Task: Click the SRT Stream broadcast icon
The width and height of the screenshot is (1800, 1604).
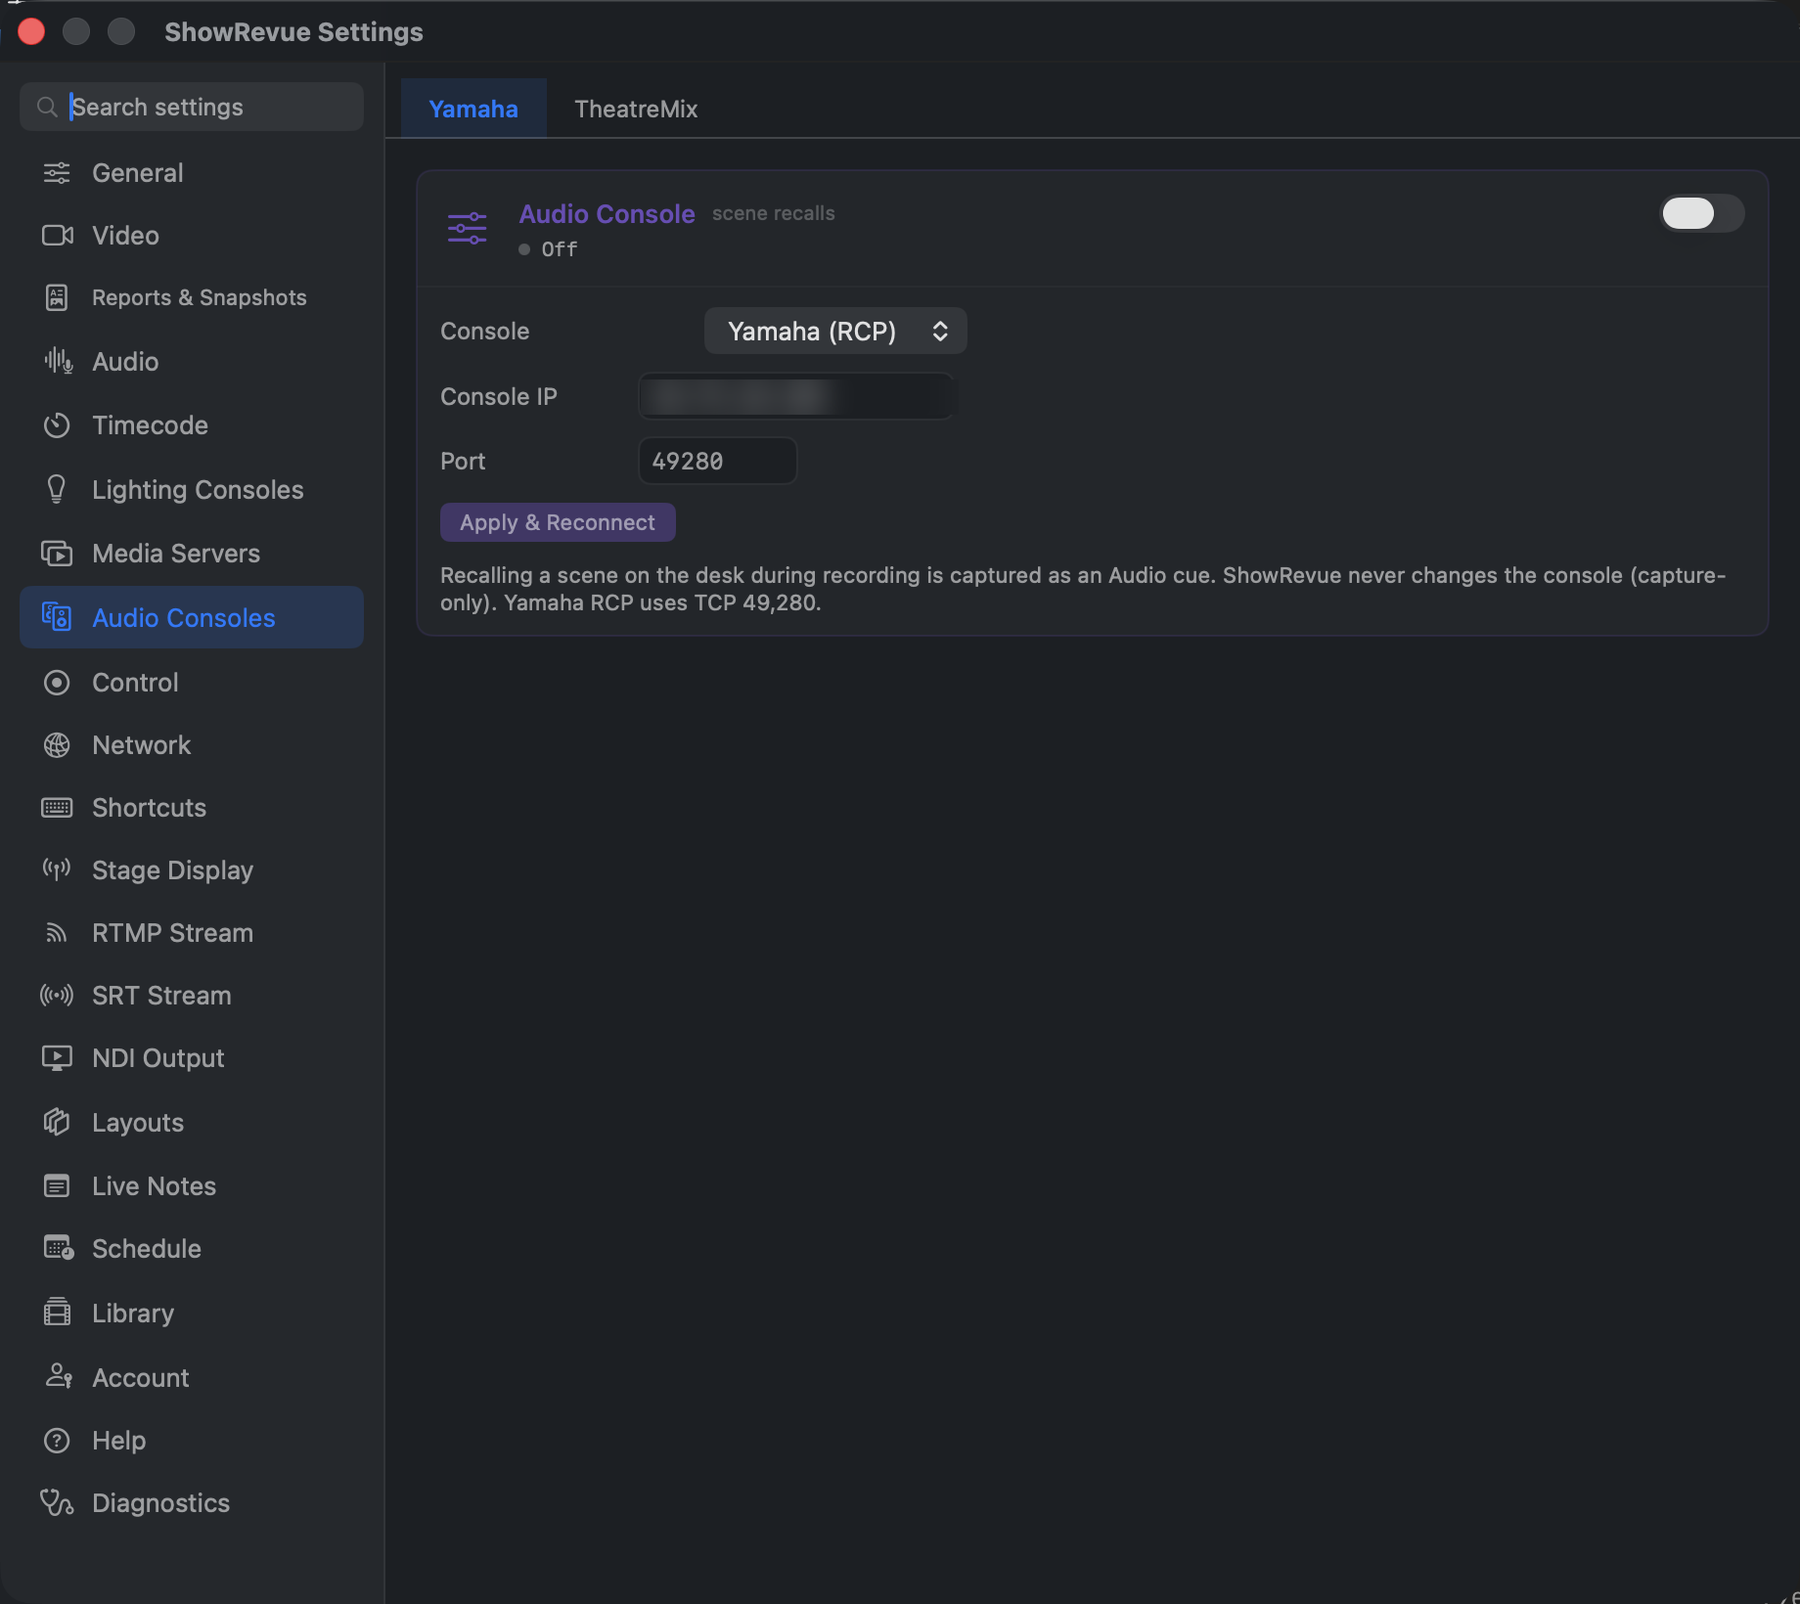Action: pos(57,995)
